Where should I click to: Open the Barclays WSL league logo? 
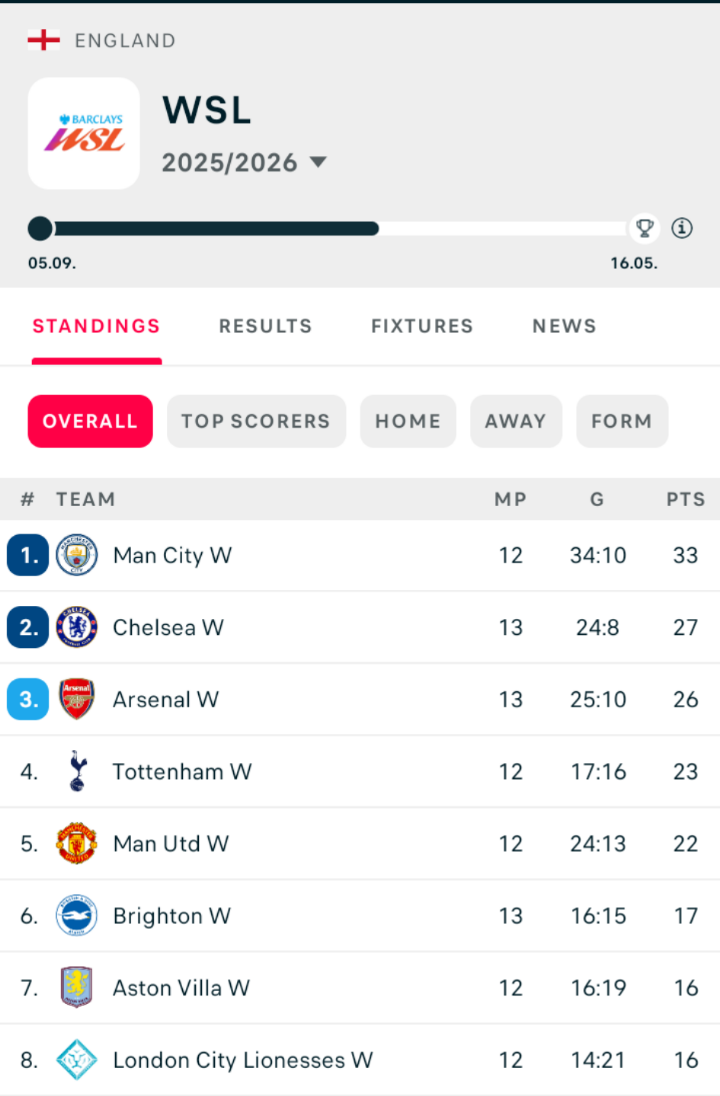pyautogui.click(x=84, y=133)
